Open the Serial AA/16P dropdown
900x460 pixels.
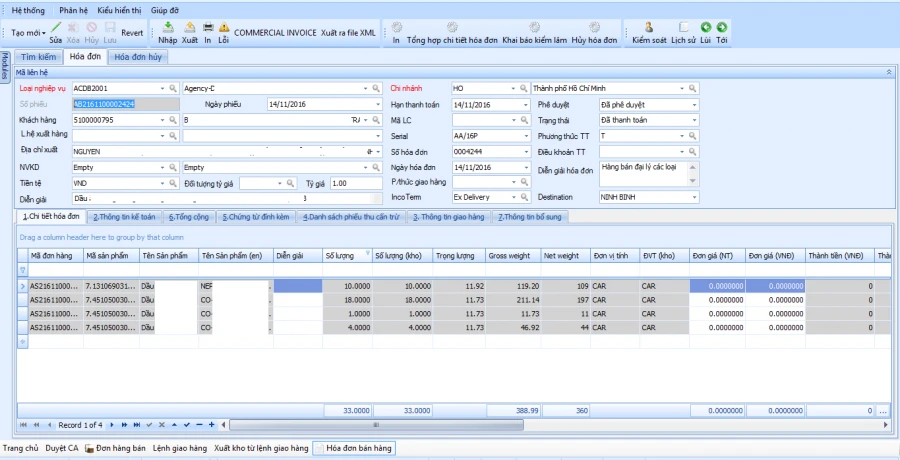(x=526, y=136)
